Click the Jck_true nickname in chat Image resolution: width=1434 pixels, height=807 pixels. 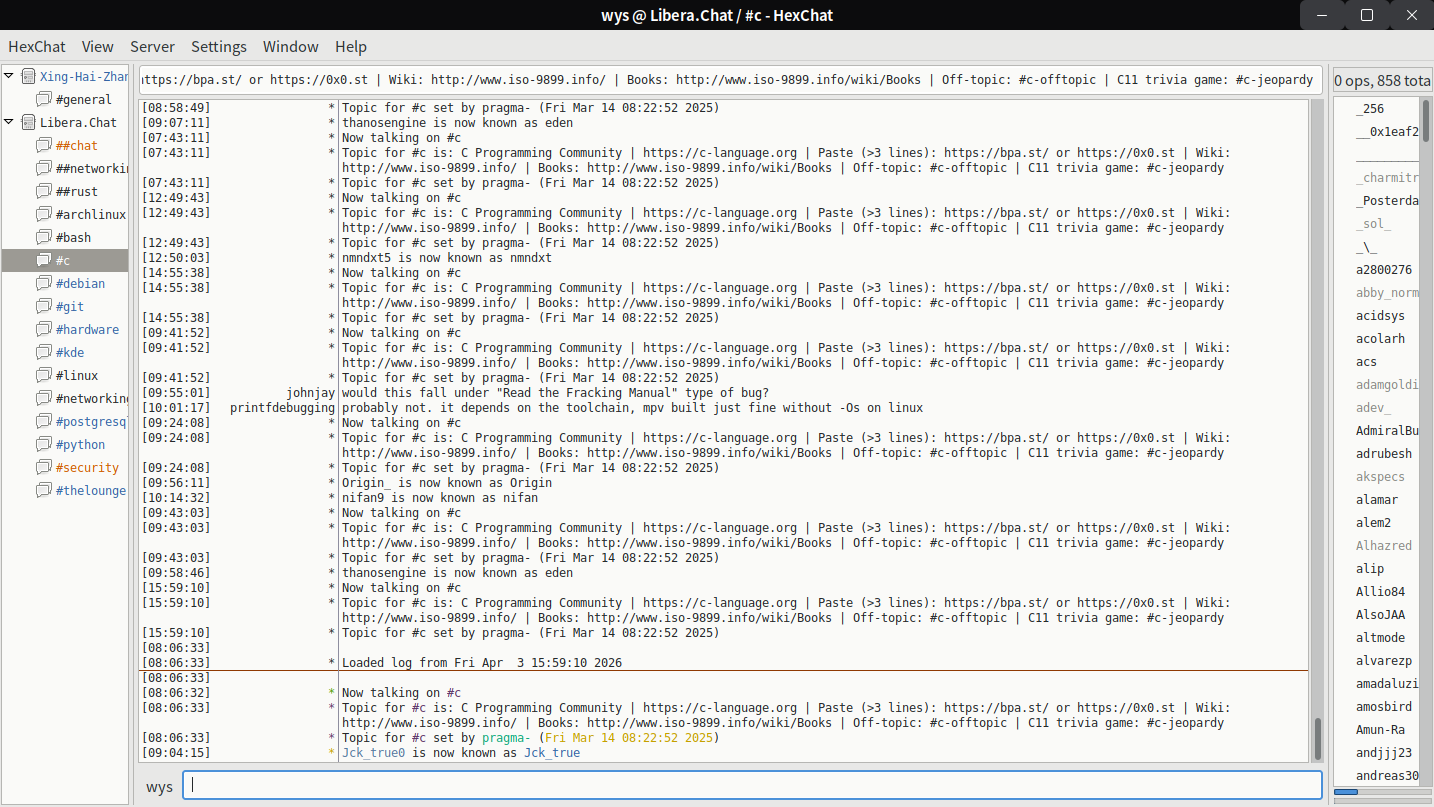point(551,753)
